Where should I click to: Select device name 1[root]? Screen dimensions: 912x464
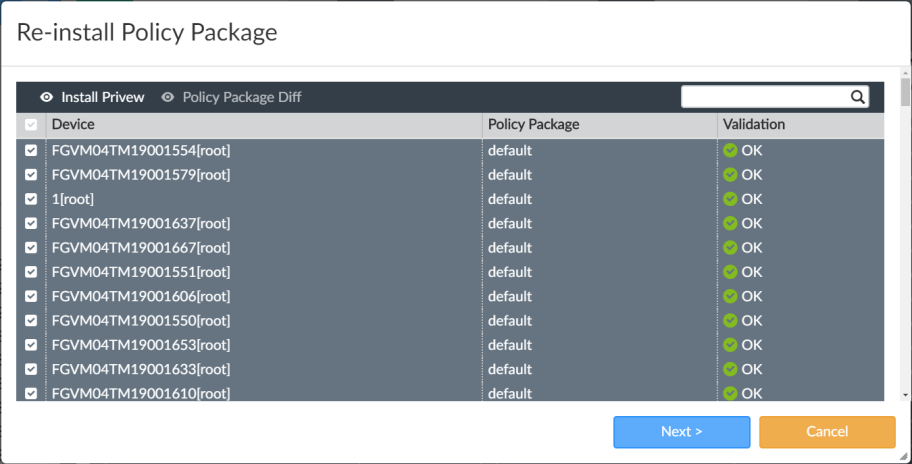click(73, 199)
